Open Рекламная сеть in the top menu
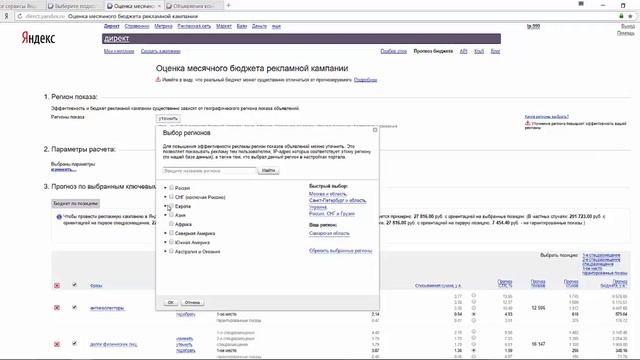 (x=194, y=26)
